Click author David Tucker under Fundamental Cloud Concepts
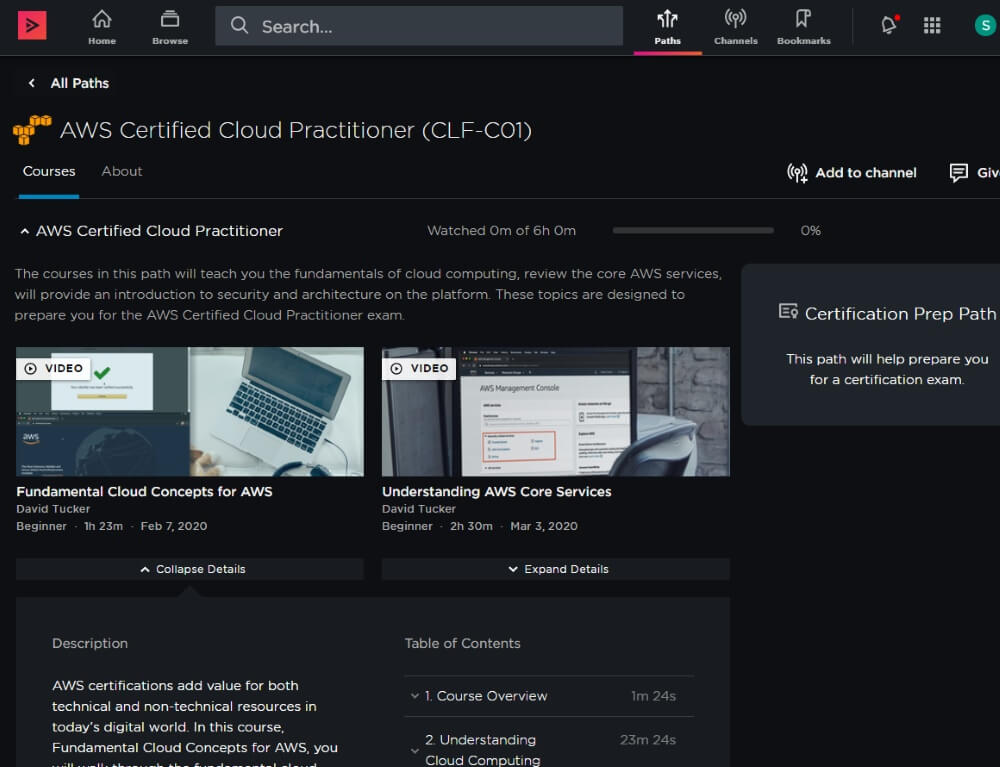 click(x=53, y=509)
